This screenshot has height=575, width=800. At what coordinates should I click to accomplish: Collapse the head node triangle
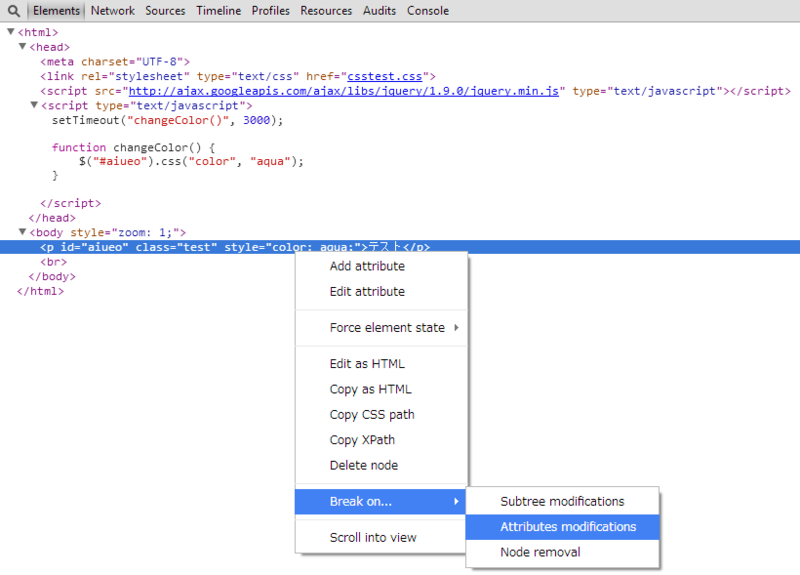tap(22, 46)
